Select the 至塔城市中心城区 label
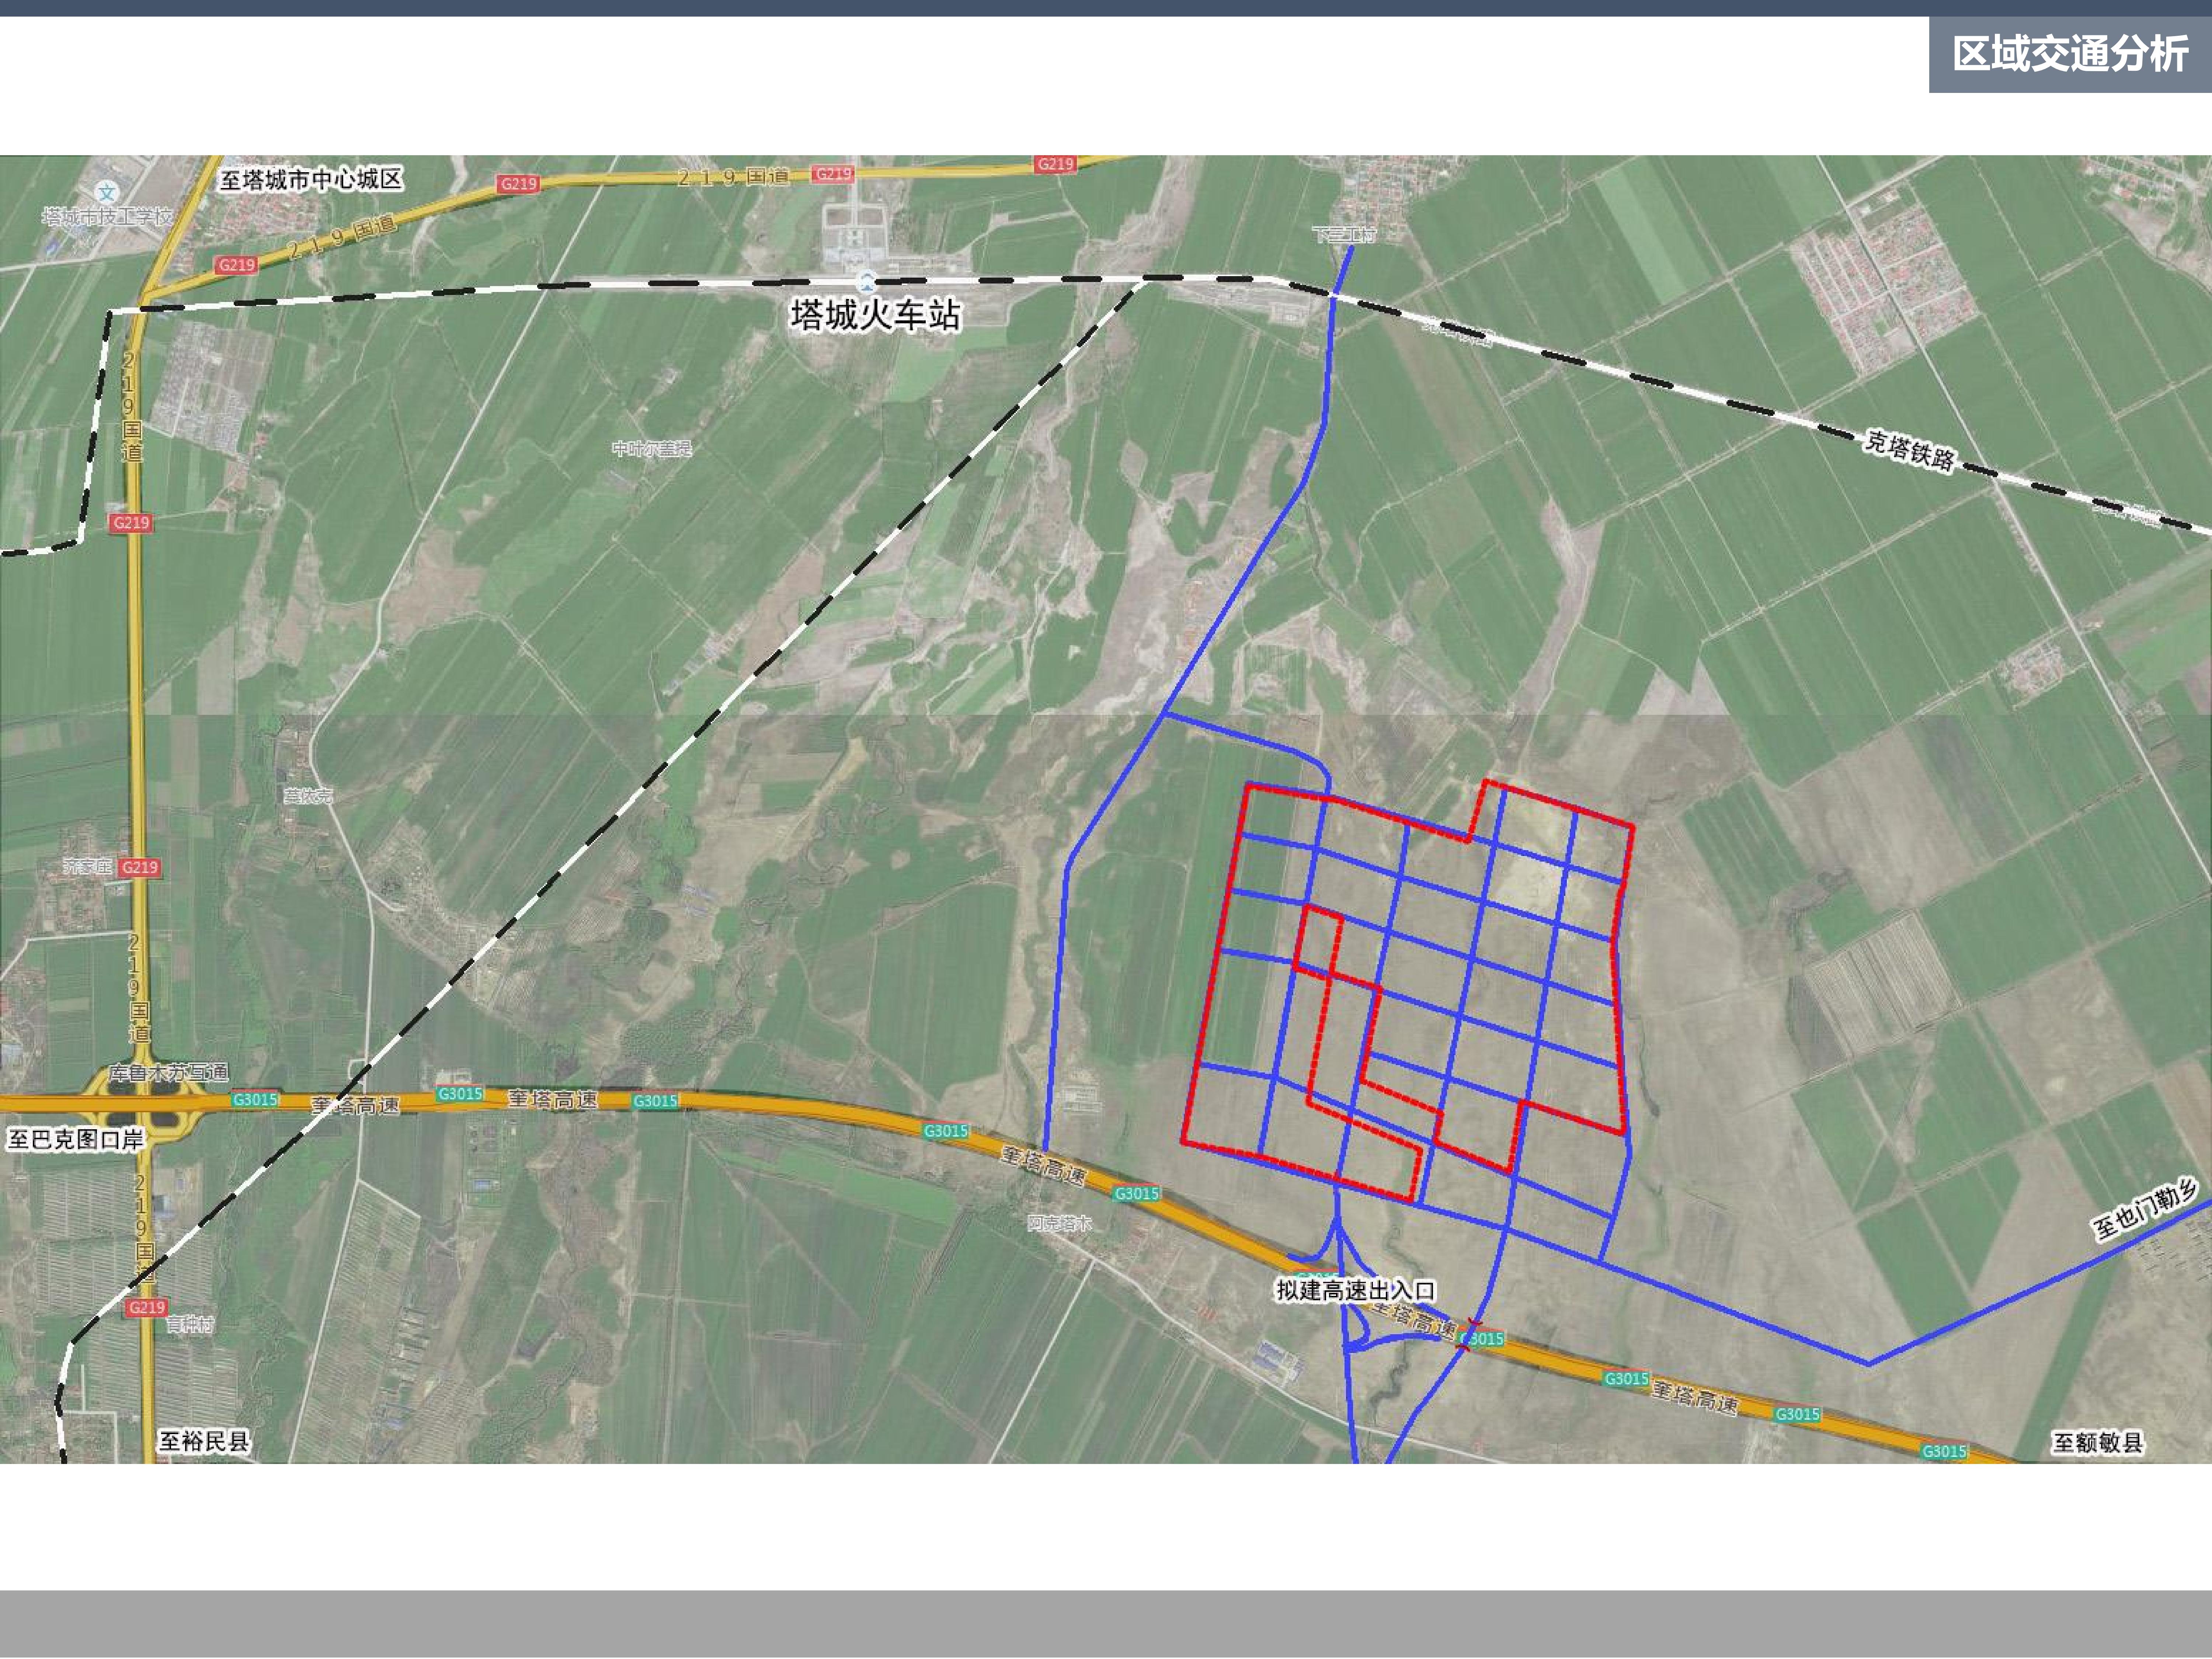2212x1659 pixels. tap(311, 180)
